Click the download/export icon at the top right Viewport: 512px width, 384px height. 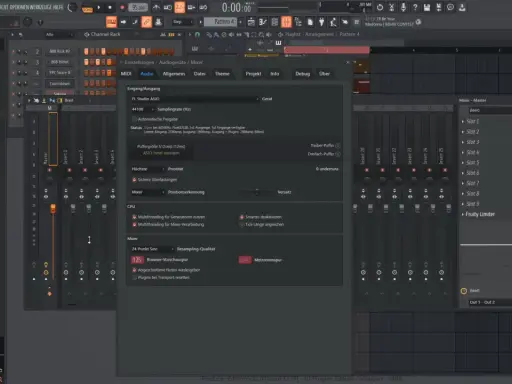(x=462, y=7)
